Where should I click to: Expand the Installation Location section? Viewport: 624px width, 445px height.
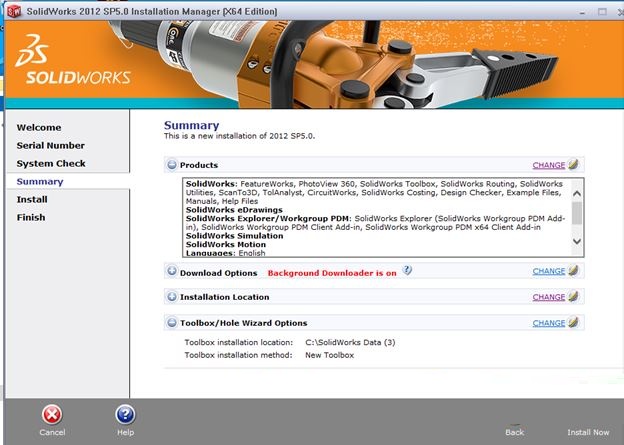[172, 297]
